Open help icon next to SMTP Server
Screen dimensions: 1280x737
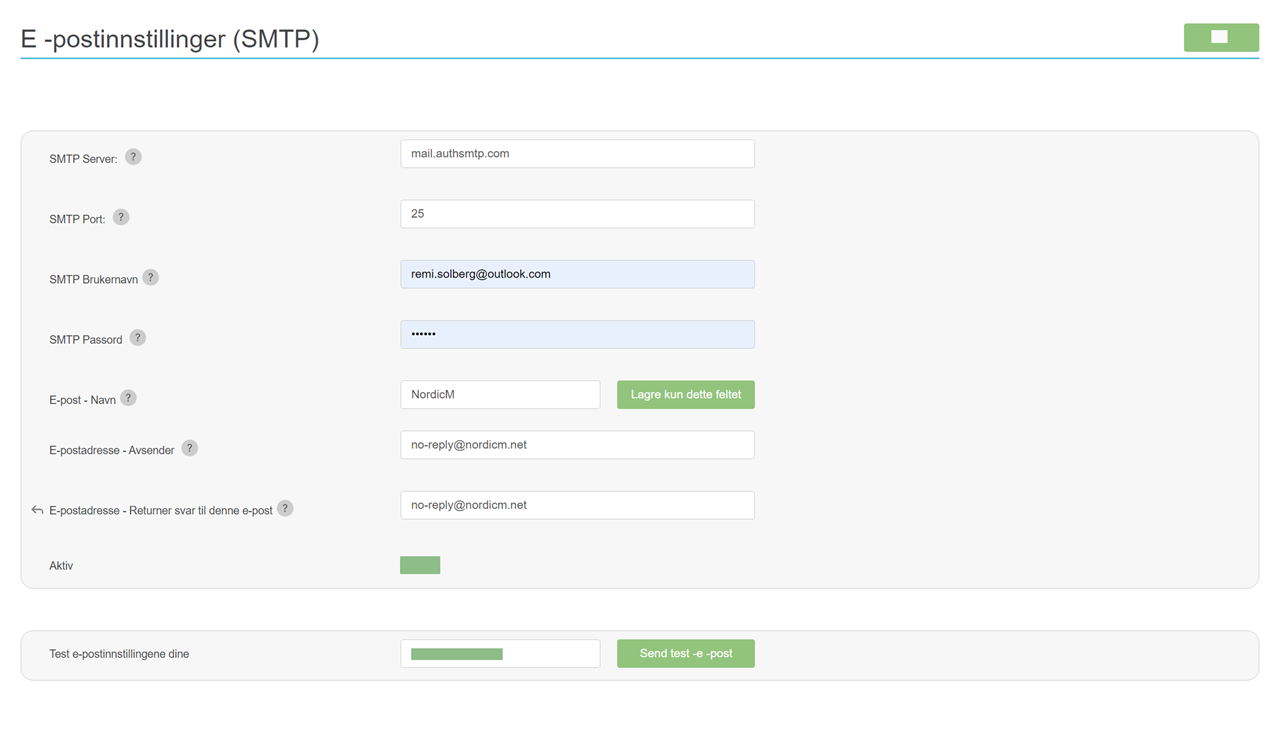point(133,157)
